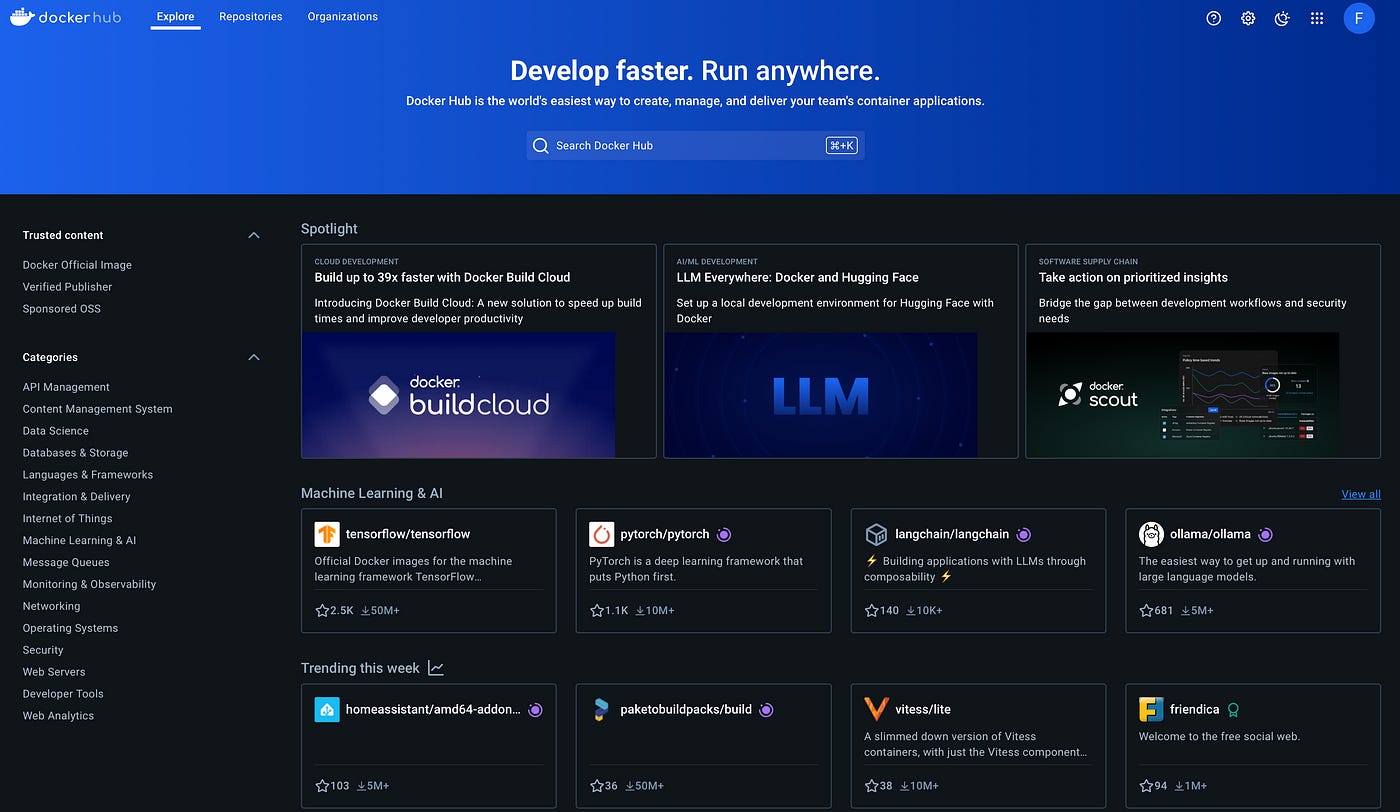1400x812 pixels.
Task: Click pytorch's purple verified publisher badge
Action: (x=725, y=535)
